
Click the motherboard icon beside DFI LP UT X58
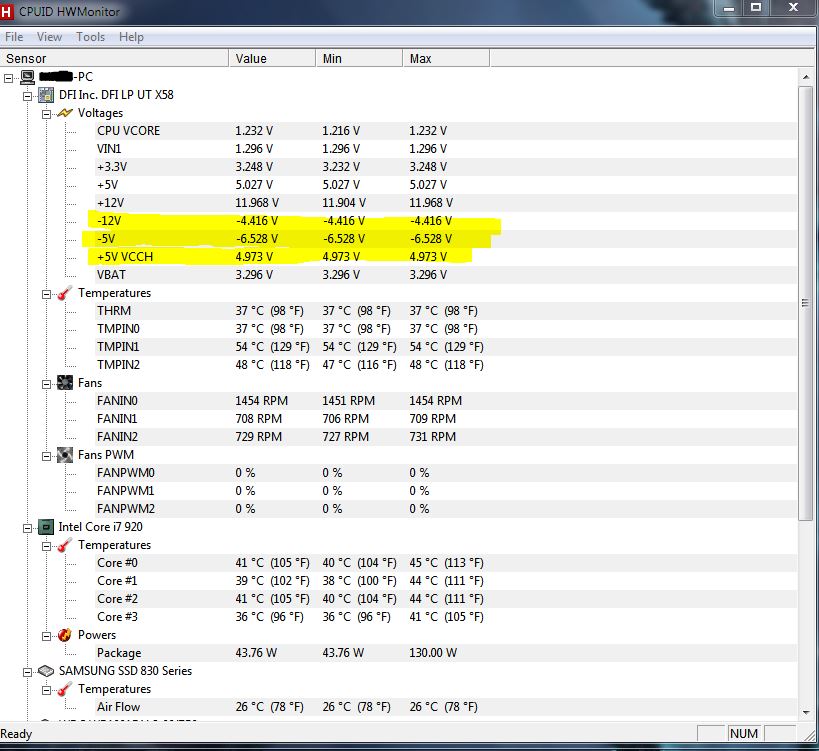[46, 95]
